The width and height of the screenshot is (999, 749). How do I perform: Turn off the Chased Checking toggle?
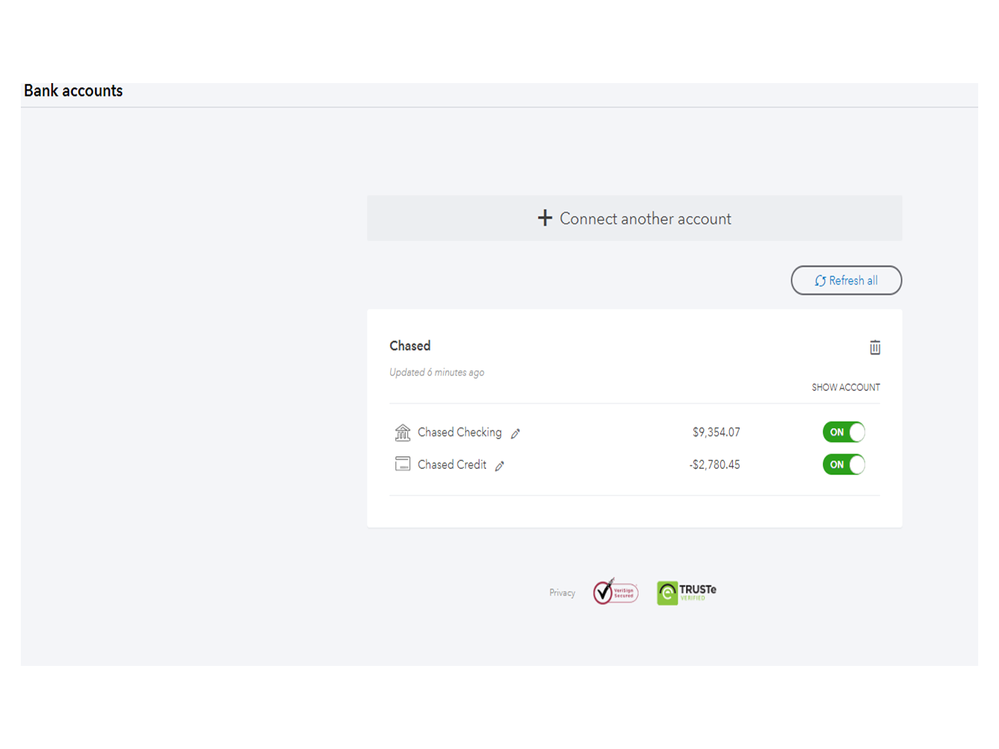843,432
